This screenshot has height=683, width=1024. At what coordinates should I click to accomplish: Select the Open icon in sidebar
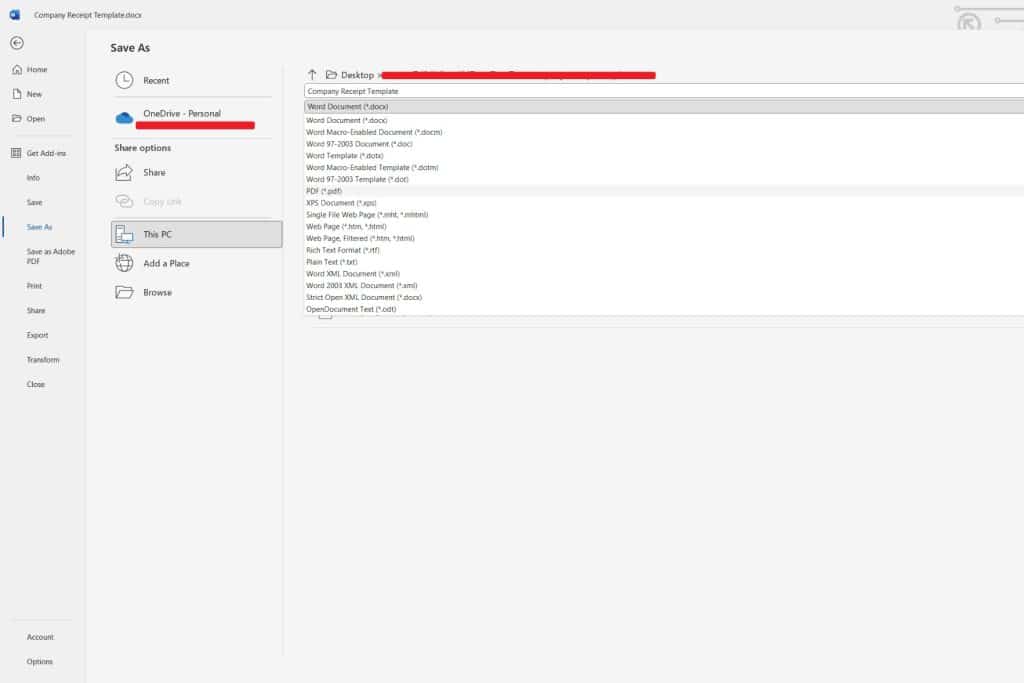pyautogui.click(x=18, y=118)
